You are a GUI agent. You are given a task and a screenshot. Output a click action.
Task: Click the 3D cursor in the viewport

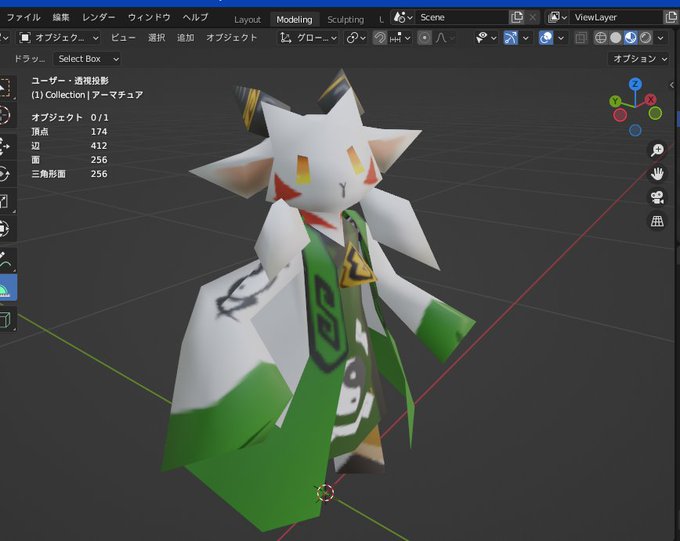(325, 493)
